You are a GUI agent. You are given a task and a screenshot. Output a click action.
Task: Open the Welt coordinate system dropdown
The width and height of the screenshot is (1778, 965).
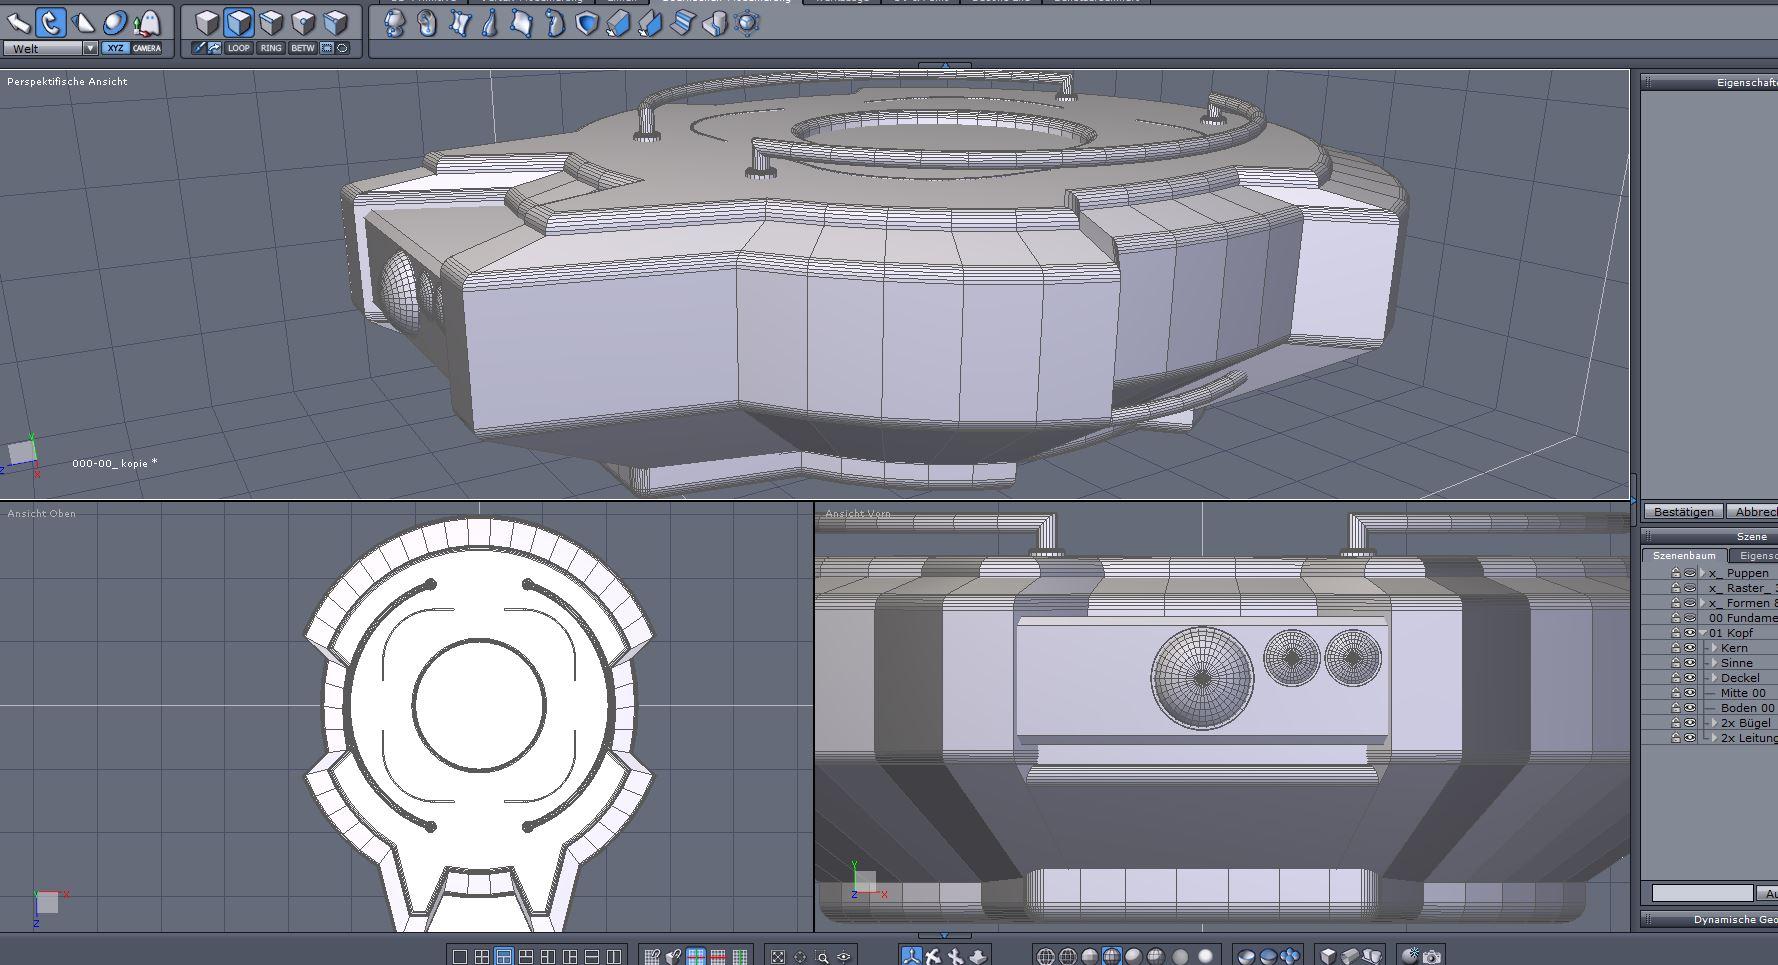click(x=89, y=48)
